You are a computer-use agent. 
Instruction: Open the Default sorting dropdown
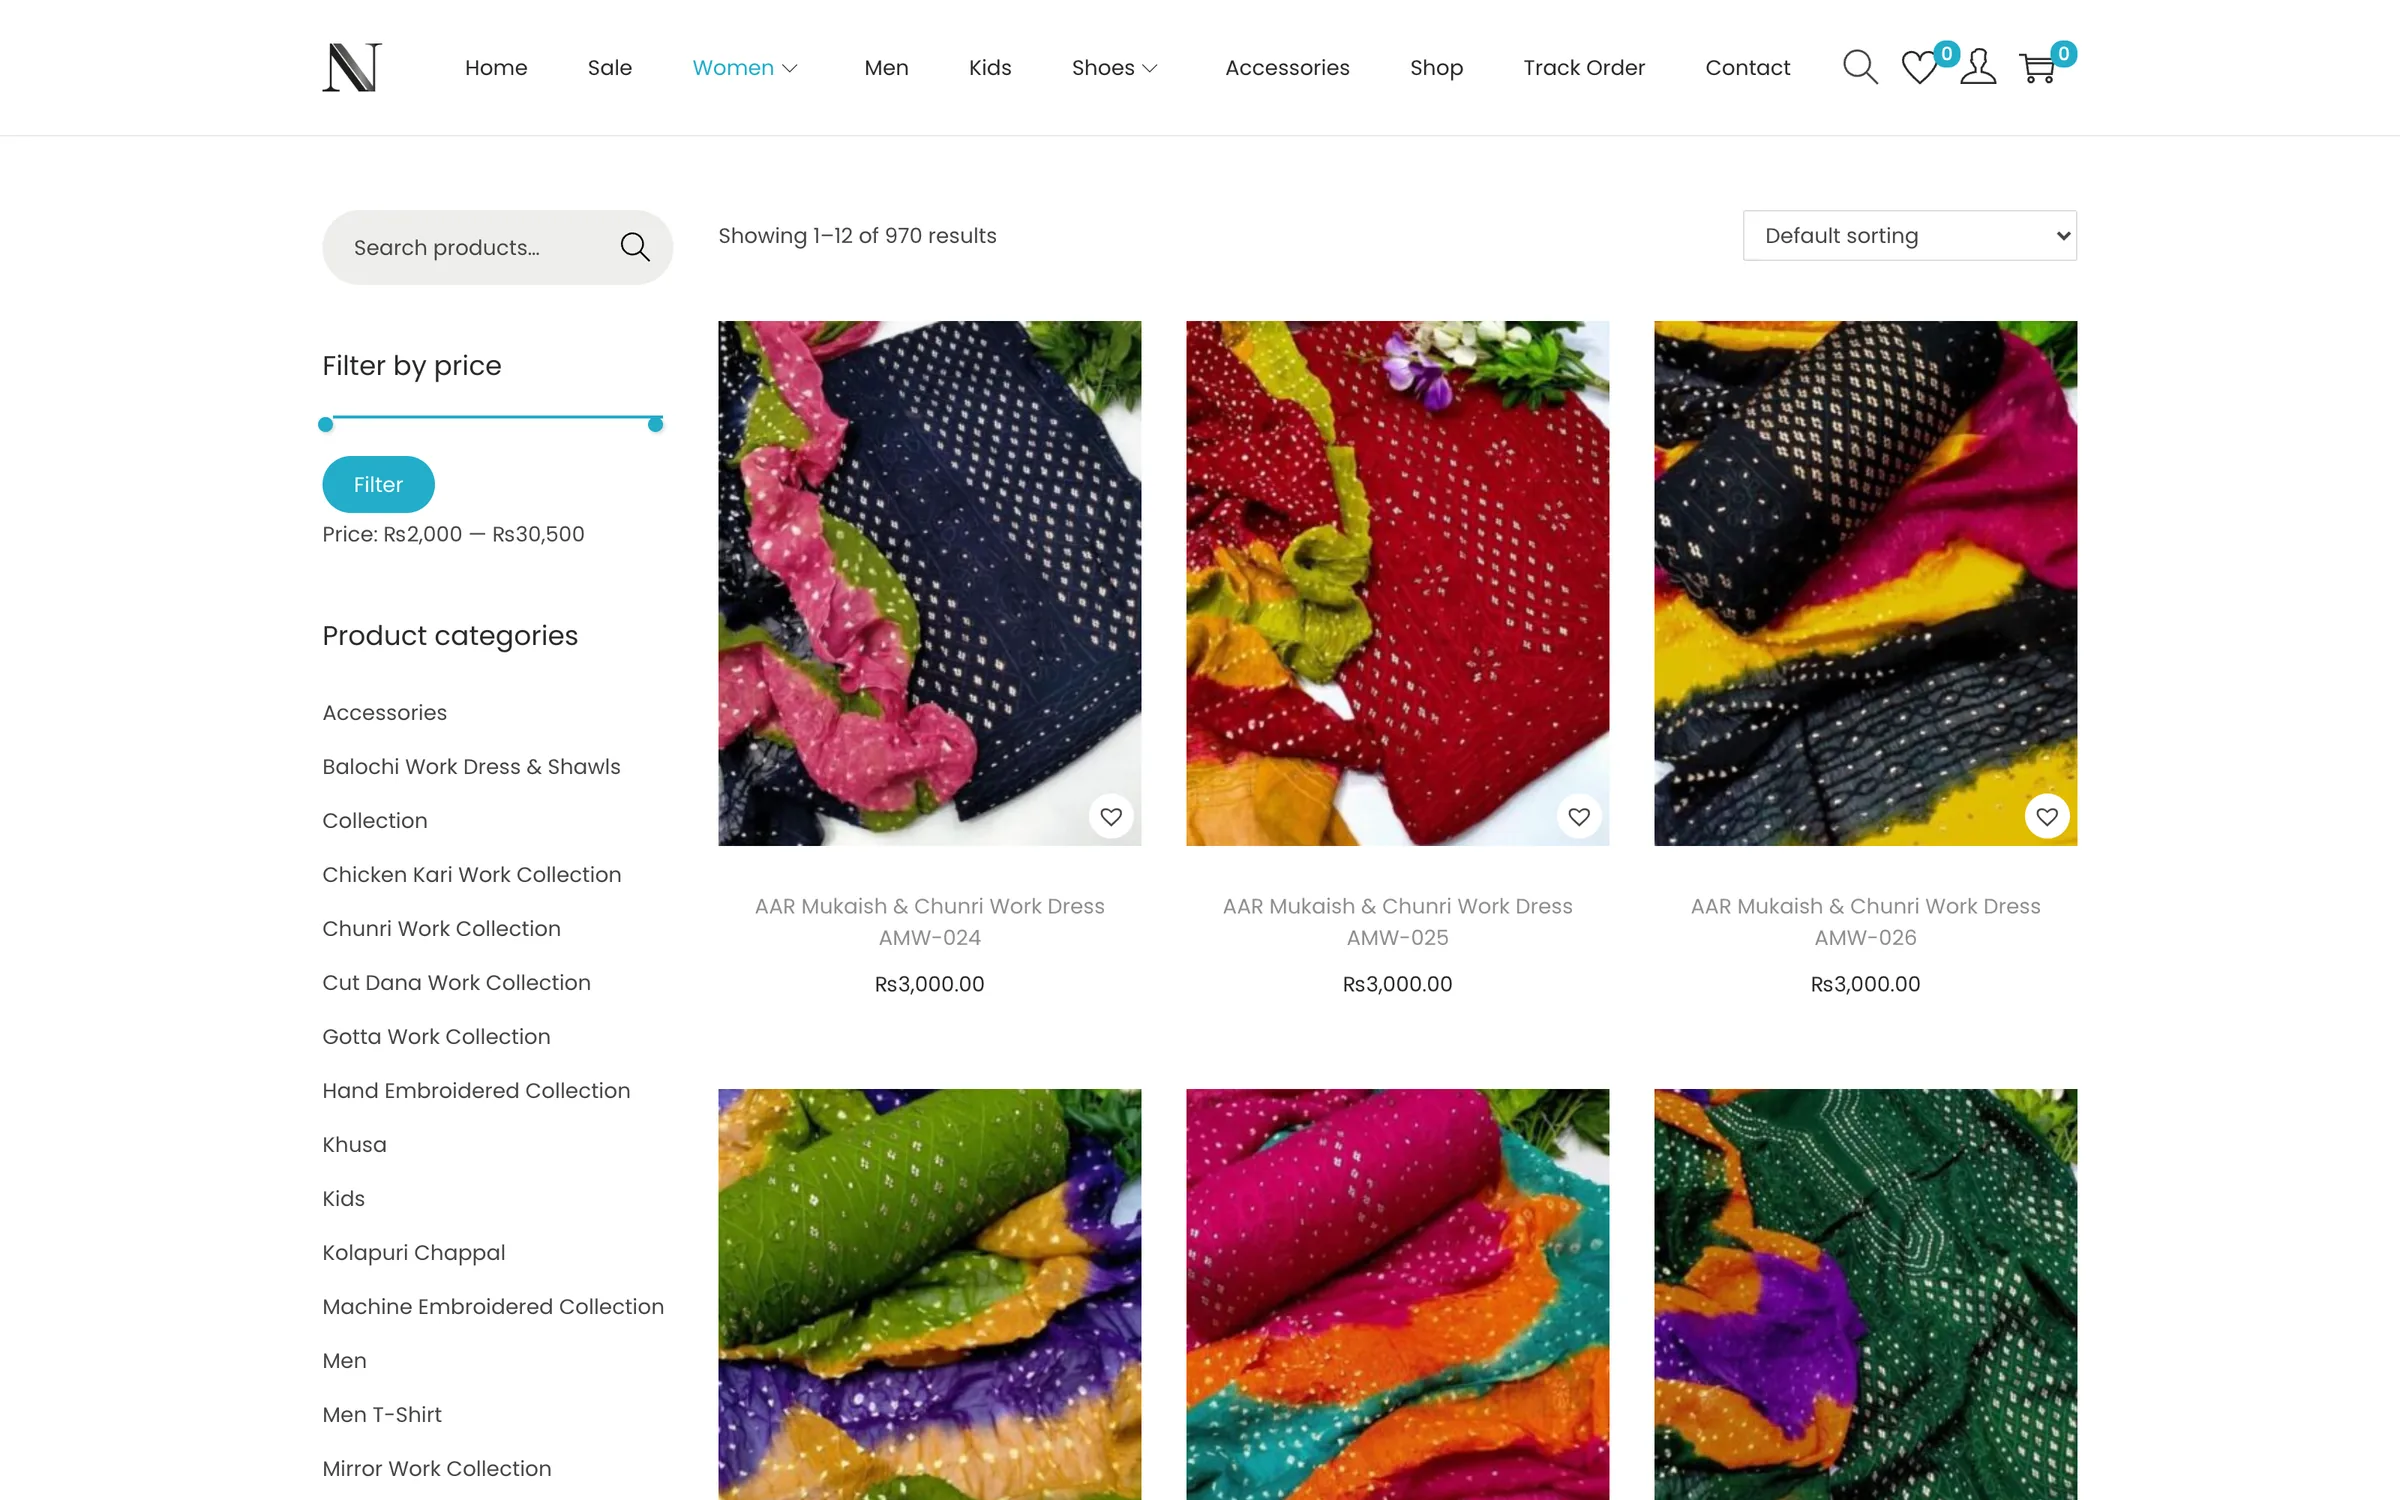(x=1909, y=236)
